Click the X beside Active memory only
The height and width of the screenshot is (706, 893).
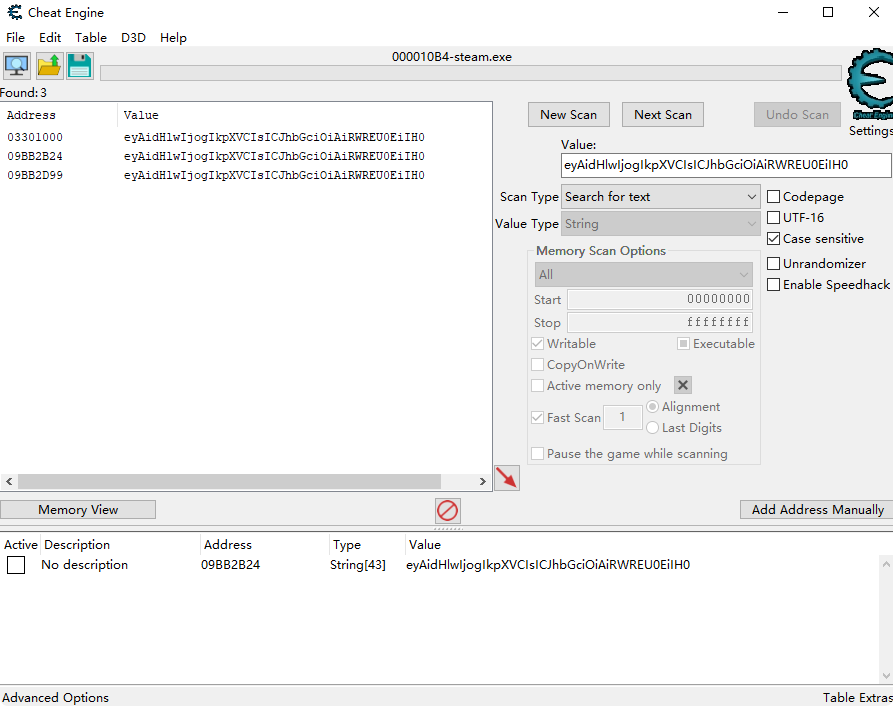tap(682, 385)
